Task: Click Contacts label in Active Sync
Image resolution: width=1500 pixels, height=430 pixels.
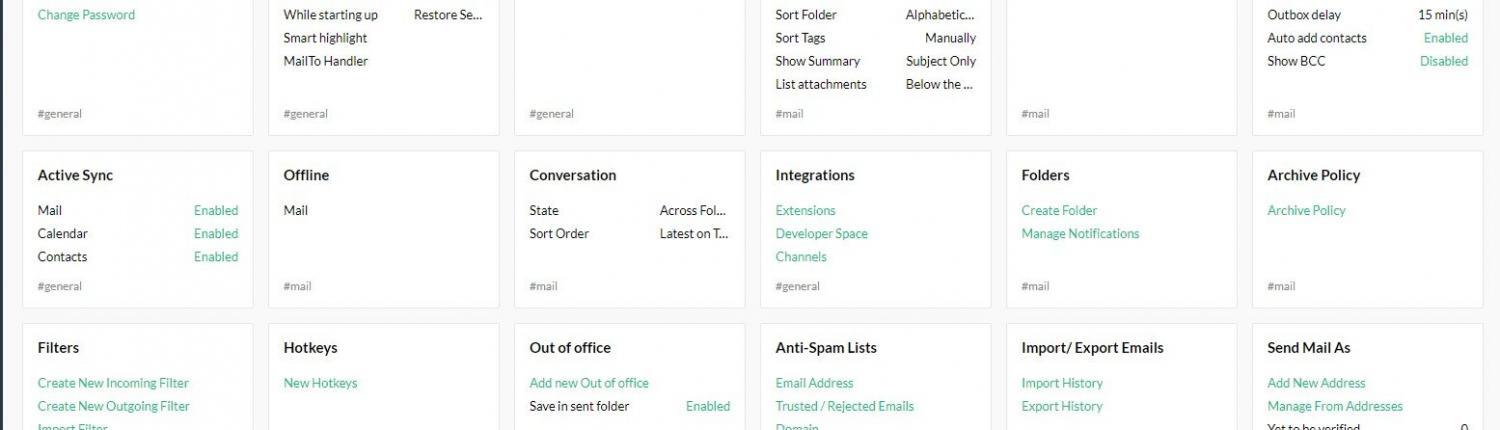Action: coord(62,257)
